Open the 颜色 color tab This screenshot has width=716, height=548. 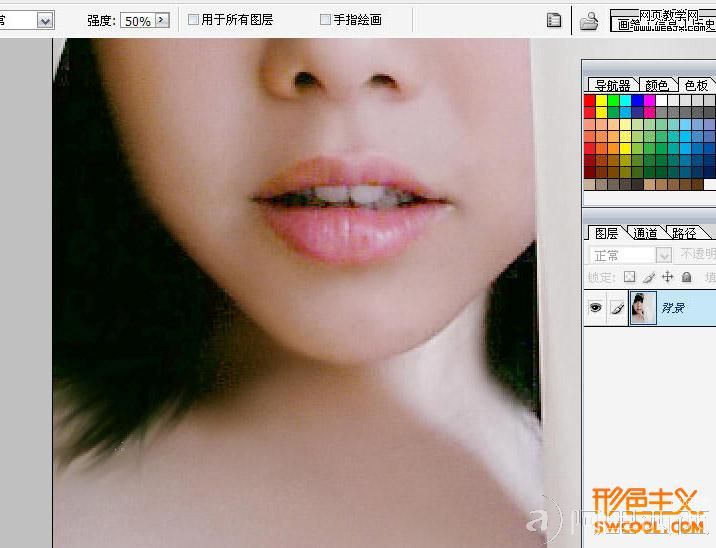coord(657,85)
